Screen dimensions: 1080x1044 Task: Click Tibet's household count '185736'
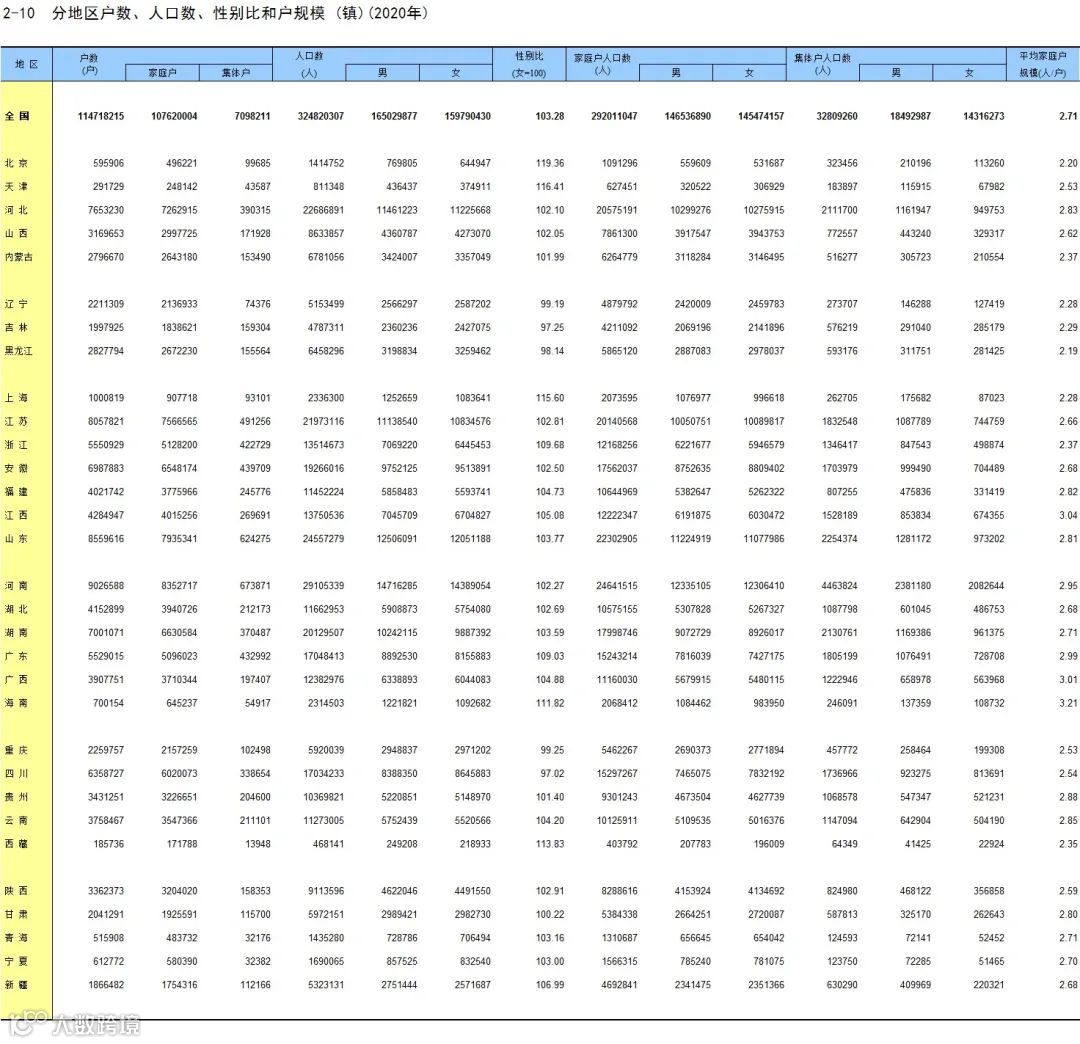(109, 844)
